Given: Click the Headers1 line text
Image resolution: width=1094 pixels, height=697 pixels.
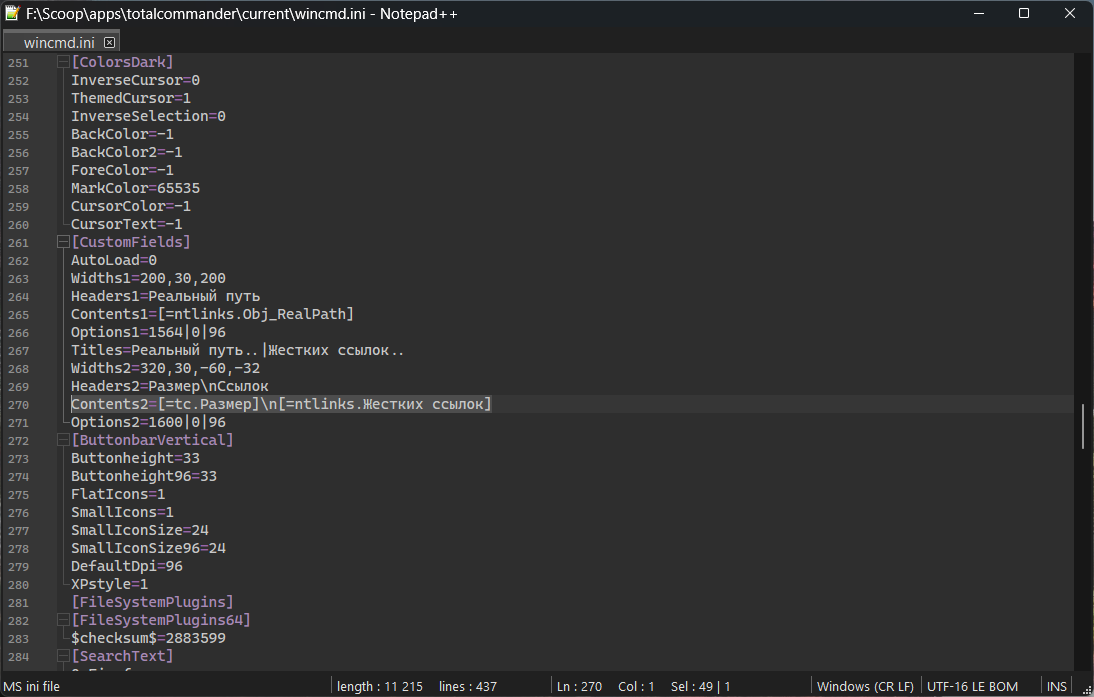Looking at the screenshot, I should [165, 296].
